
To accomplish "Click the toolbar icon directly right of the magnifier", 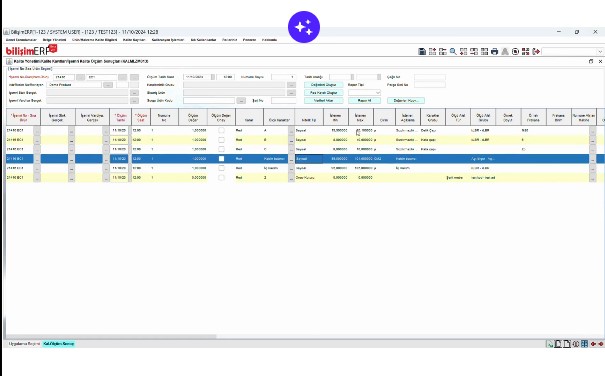I will [463, 51].
